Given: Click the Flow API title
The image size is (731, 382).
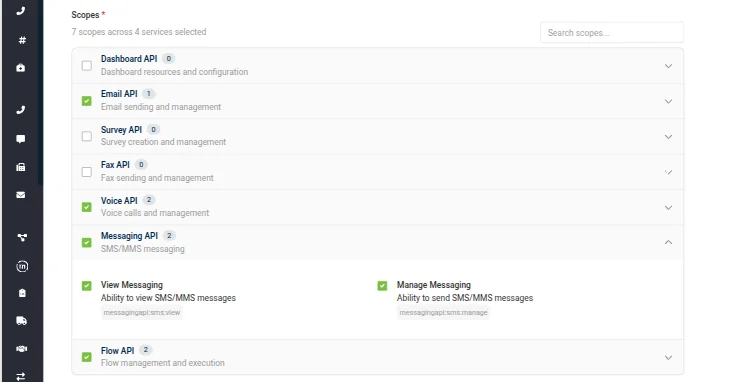Looking at the screenshot, I should [x=117, y=350].
